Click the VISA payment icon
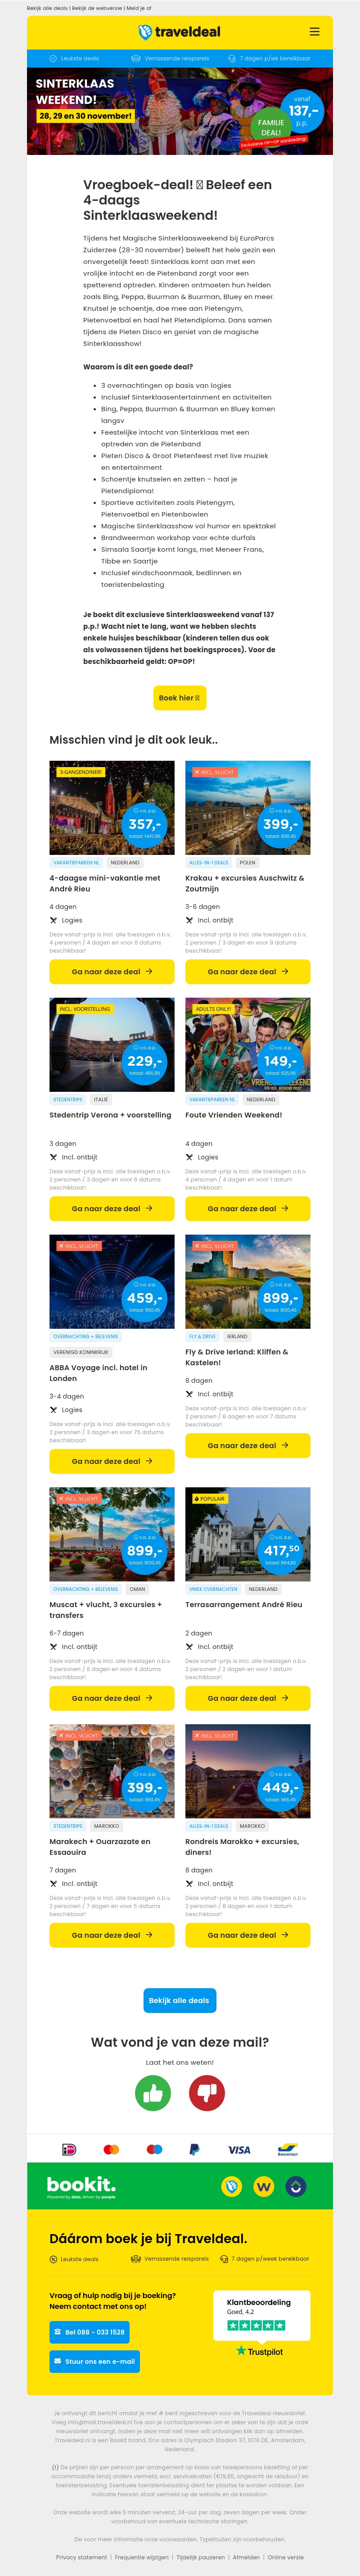This screenshot has height=2576, width=360. pos(239,2149)
